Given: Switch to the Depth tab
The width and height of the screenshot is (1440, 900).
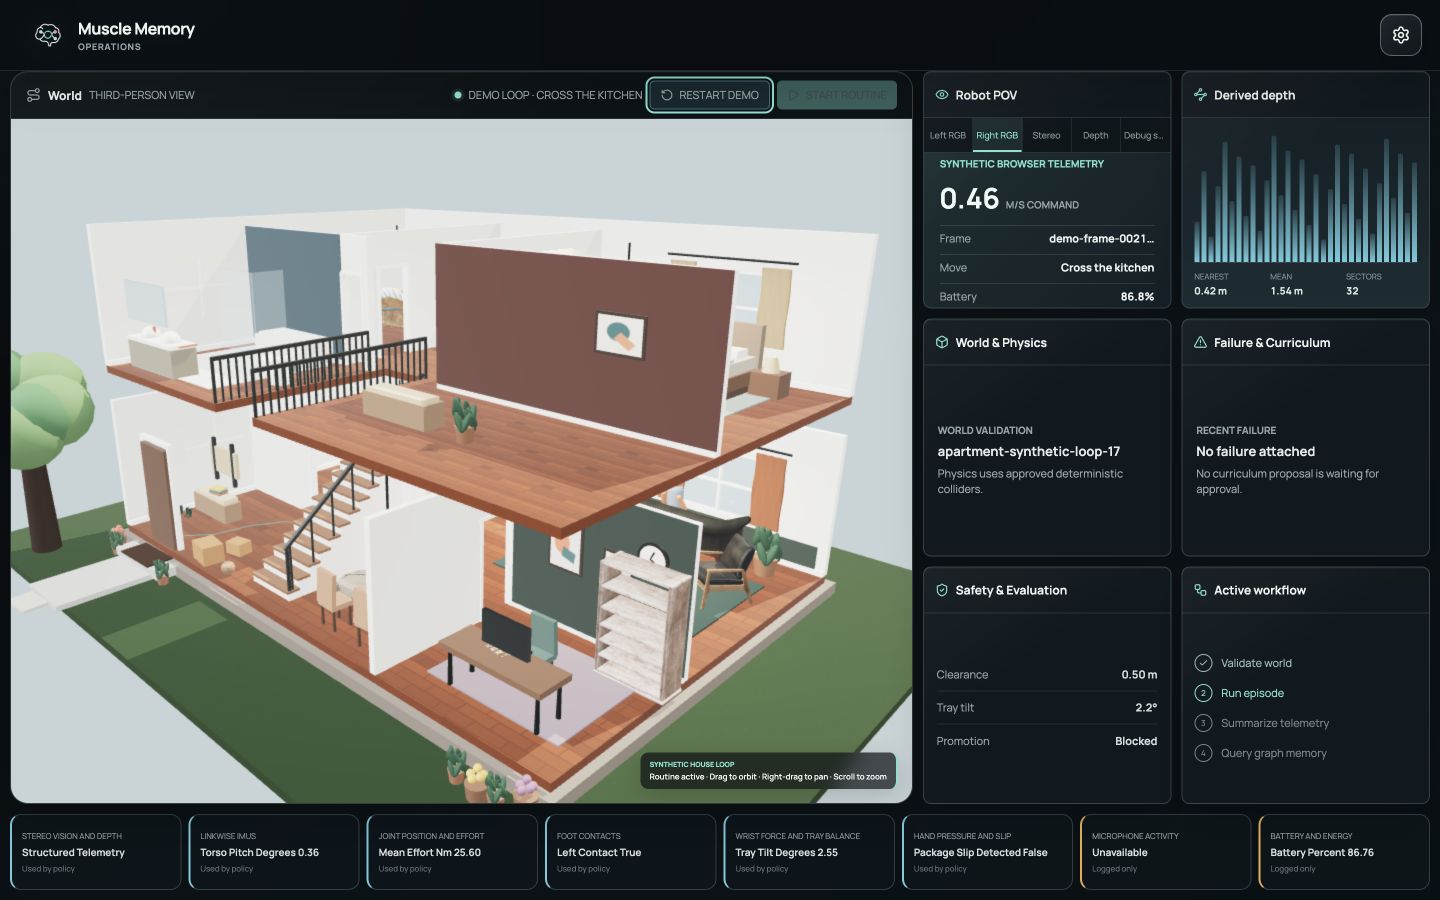Looking at the screenshot, I should click(1095, 135).
